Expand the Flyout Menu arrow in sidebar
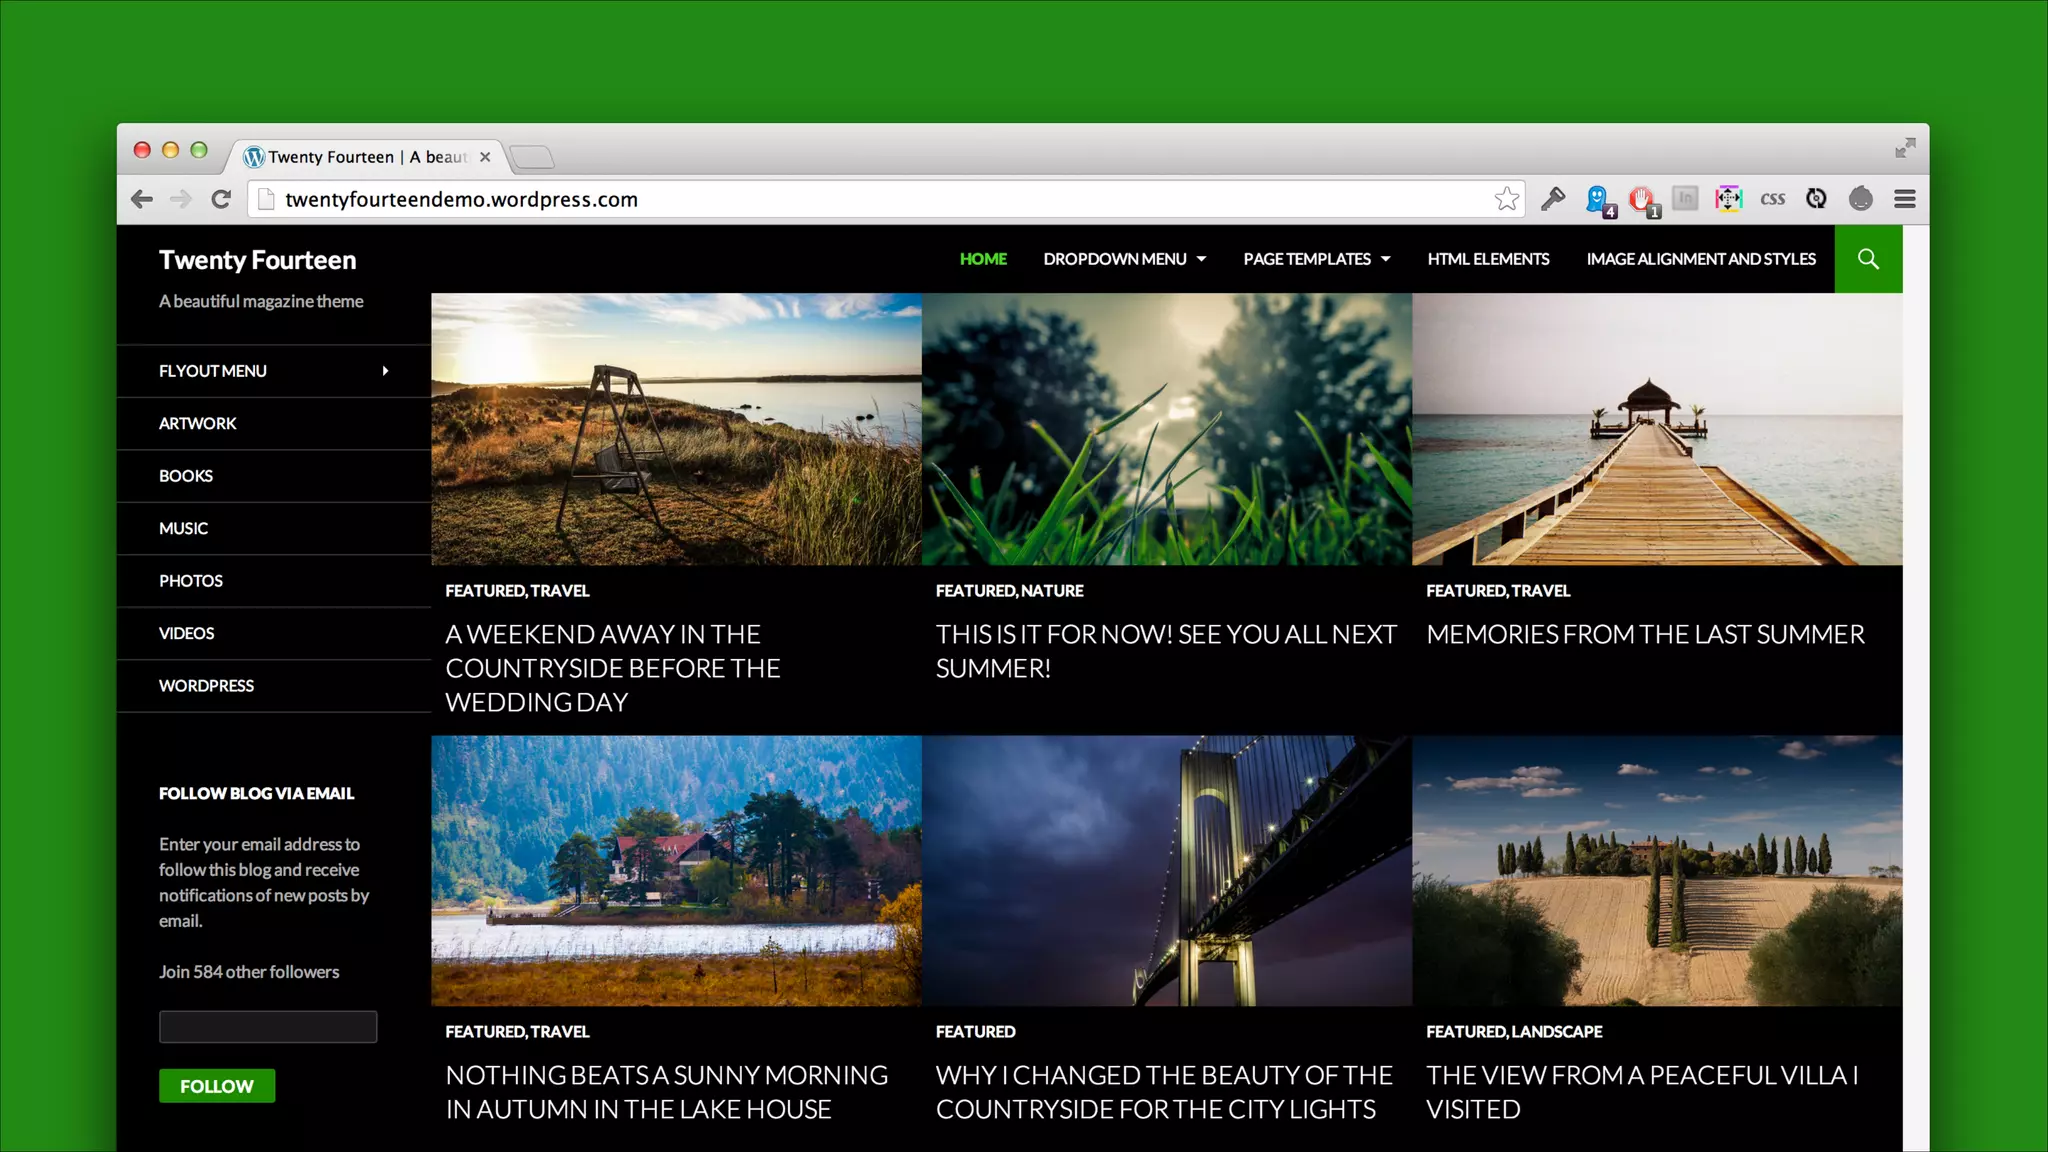The width and height of the screenshot is (2048, 1152). [x=385, y=371]
